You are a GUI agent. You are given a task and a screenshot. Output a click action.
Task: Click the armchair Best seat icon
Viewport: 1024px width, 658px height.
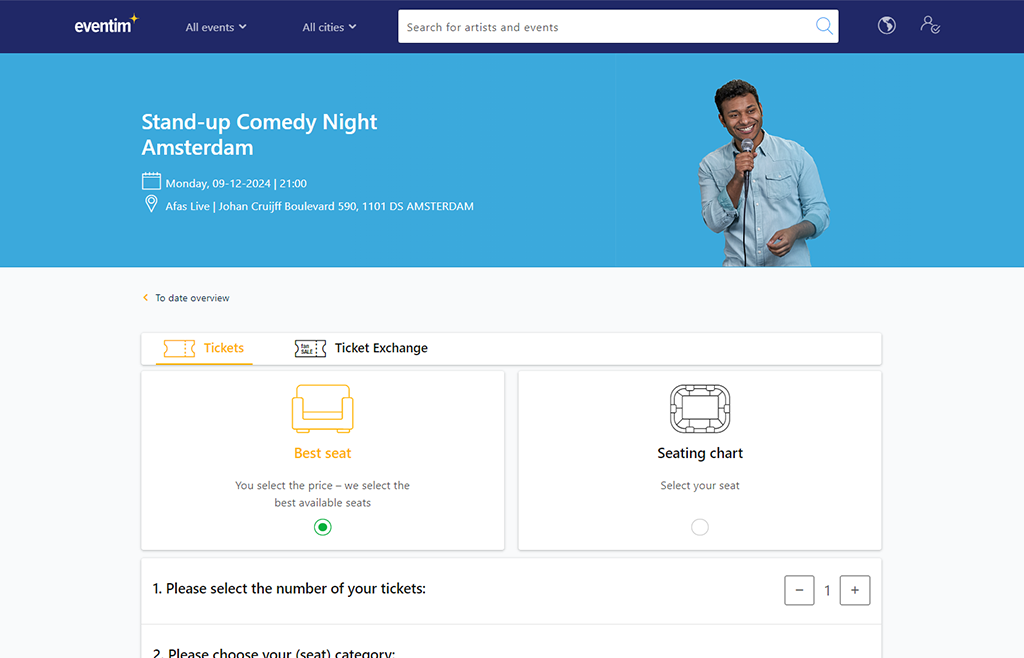coord(322,408)
